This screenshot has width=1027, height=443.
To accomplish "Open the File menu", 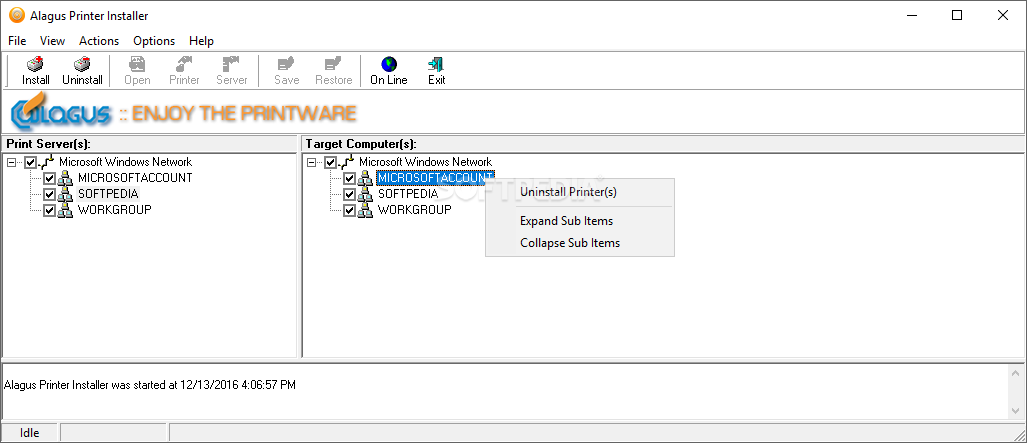I will (17, 41).
